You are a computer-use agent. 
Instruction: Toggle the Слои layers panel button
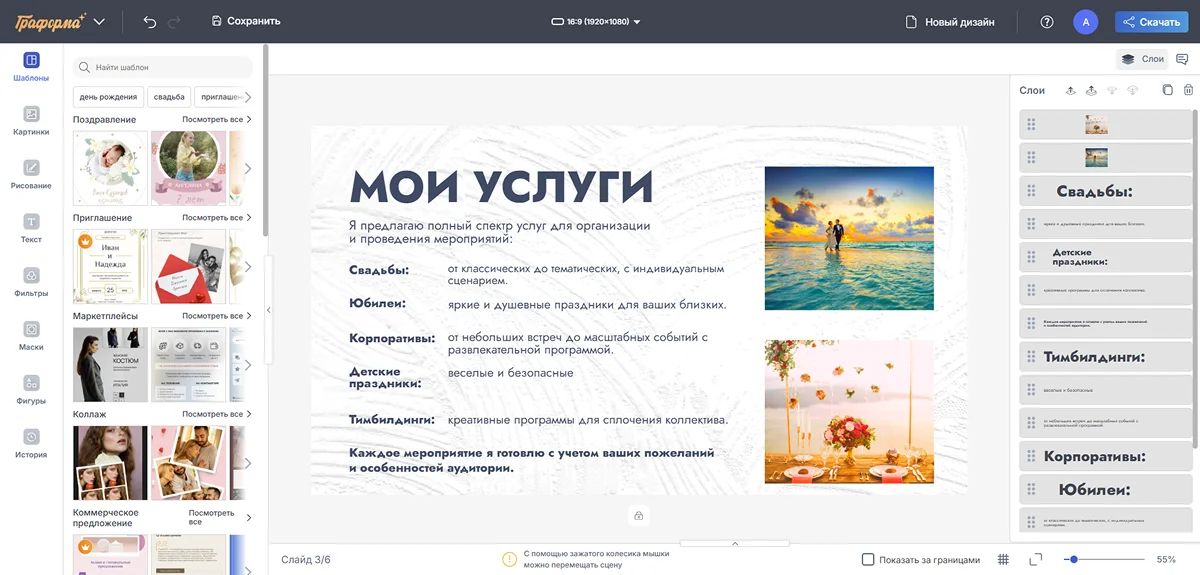coord(1142,59)
